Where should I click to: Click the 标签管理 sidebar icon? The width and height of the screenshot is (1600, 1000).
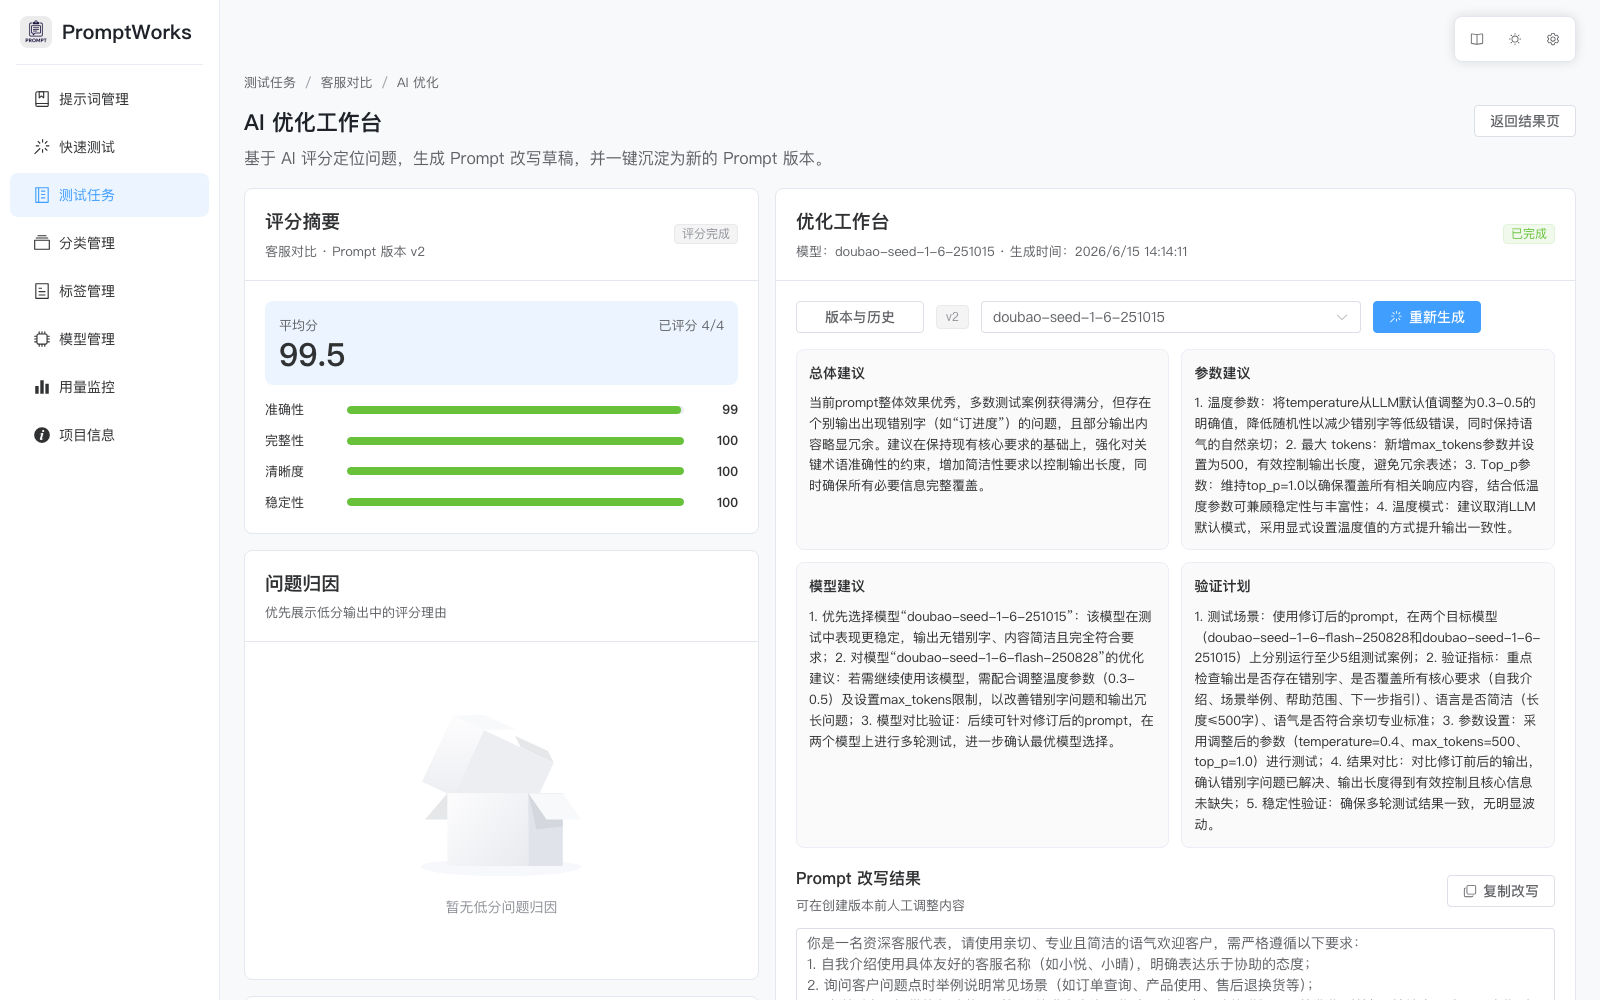[42, 291]
